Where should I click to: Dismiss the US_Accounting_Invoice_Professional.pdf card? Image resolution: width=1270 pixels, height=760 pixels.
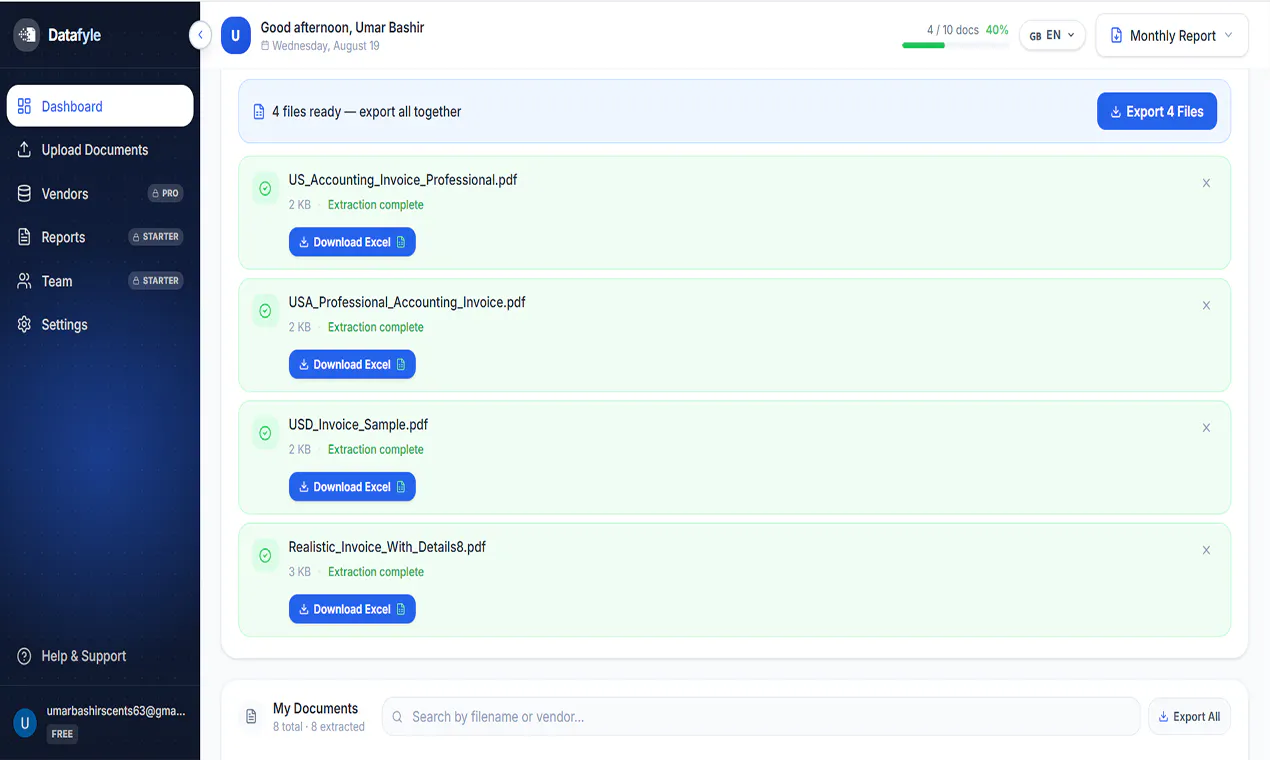pyautogui.click(x=1206, y=183)
